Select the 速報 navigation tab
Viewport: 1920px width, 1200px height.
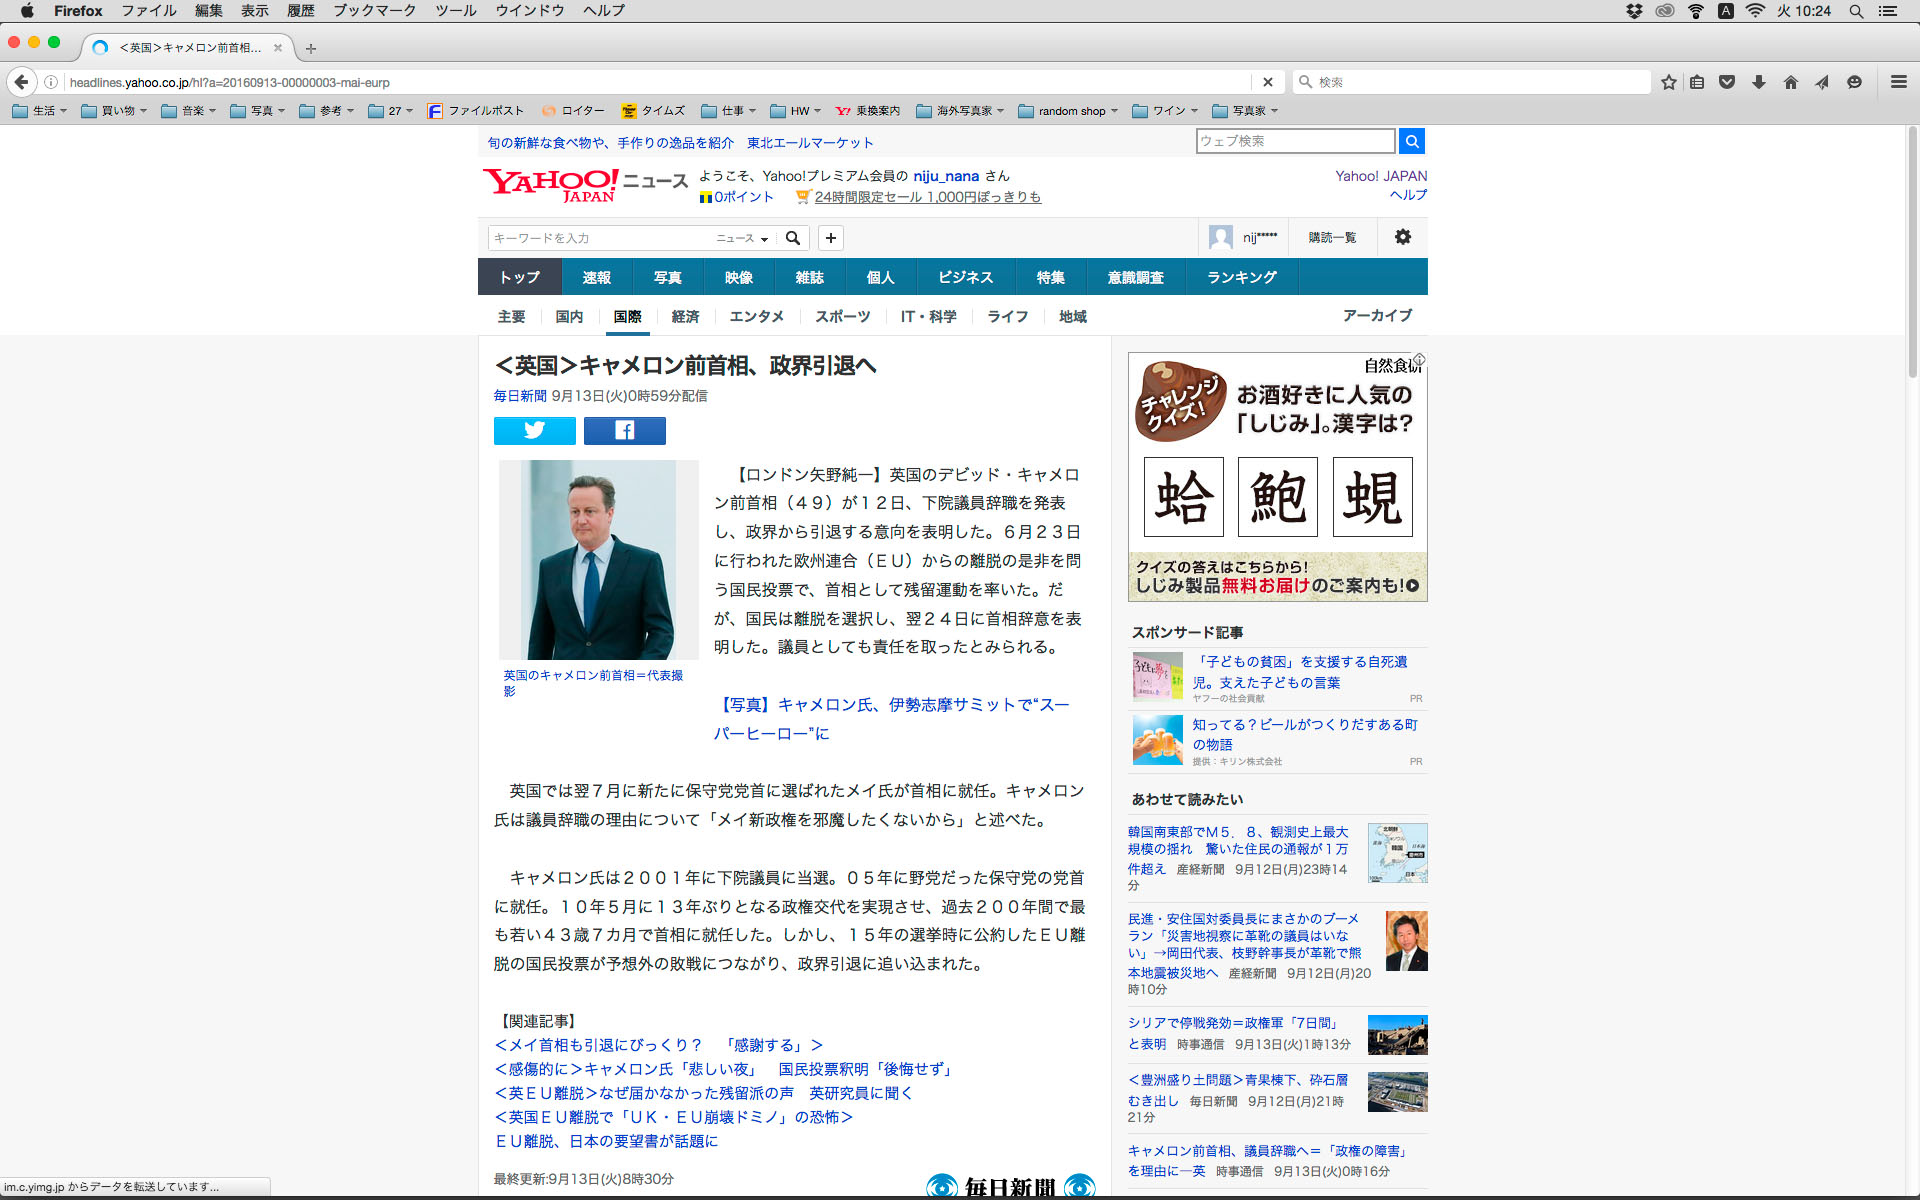[596, 277]
